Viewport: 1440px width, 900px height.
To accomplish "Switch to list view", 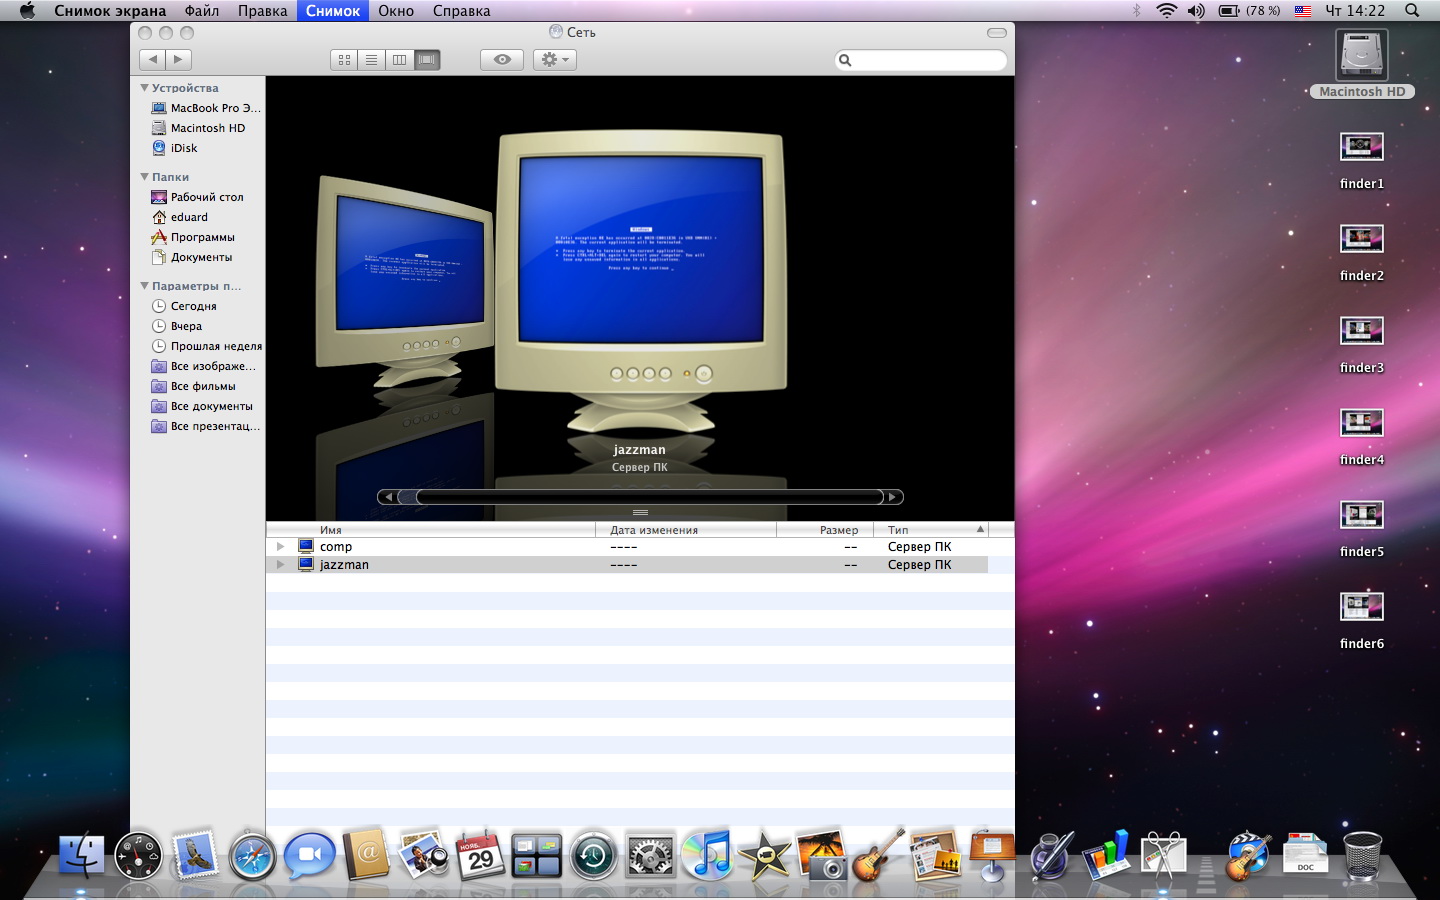I will 372,60.
